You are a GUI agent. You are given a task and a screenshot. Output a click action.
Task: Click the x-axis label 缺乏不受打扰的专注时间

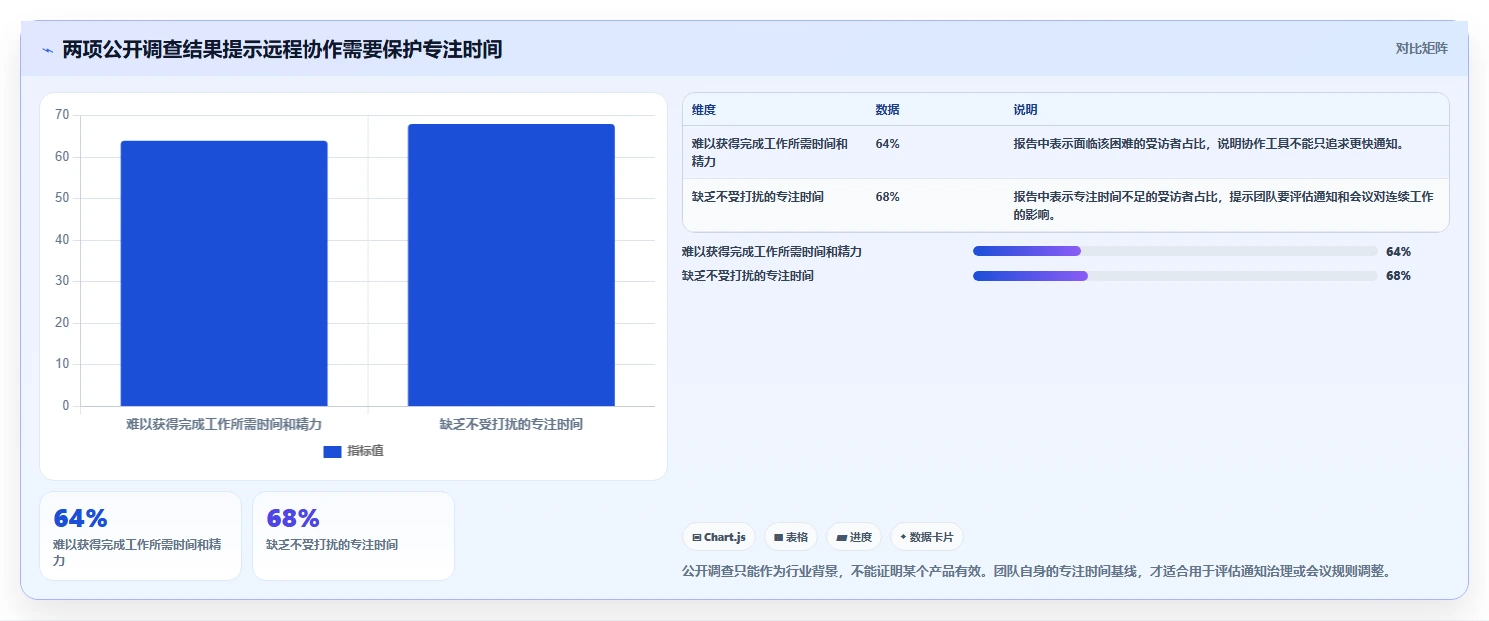511,424
